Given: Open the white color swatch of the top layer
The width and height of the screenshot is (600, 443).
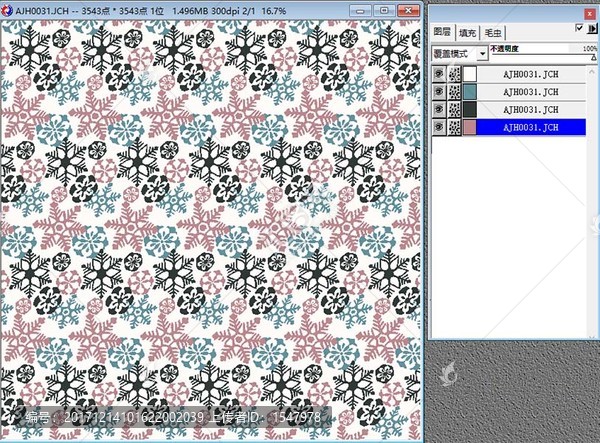Looking at the screenshot, I should pyautogui.click(x=470, y=74).
